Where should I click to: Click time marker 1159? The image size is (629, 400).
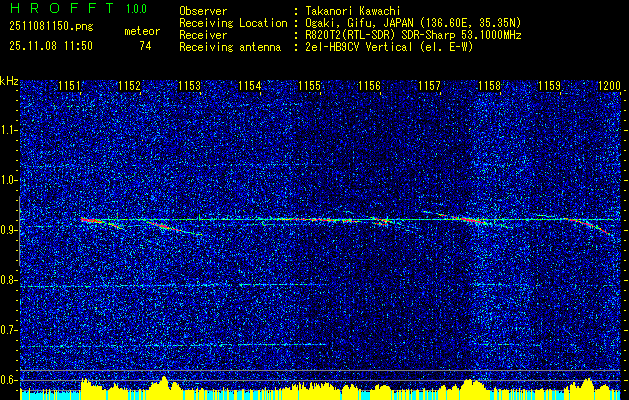(x=550, y=86)
